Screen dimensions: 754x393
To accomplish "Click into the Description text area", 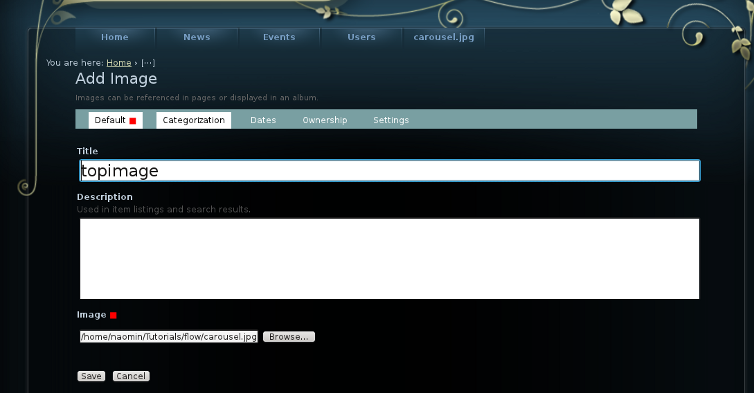I will pos(390,259).
